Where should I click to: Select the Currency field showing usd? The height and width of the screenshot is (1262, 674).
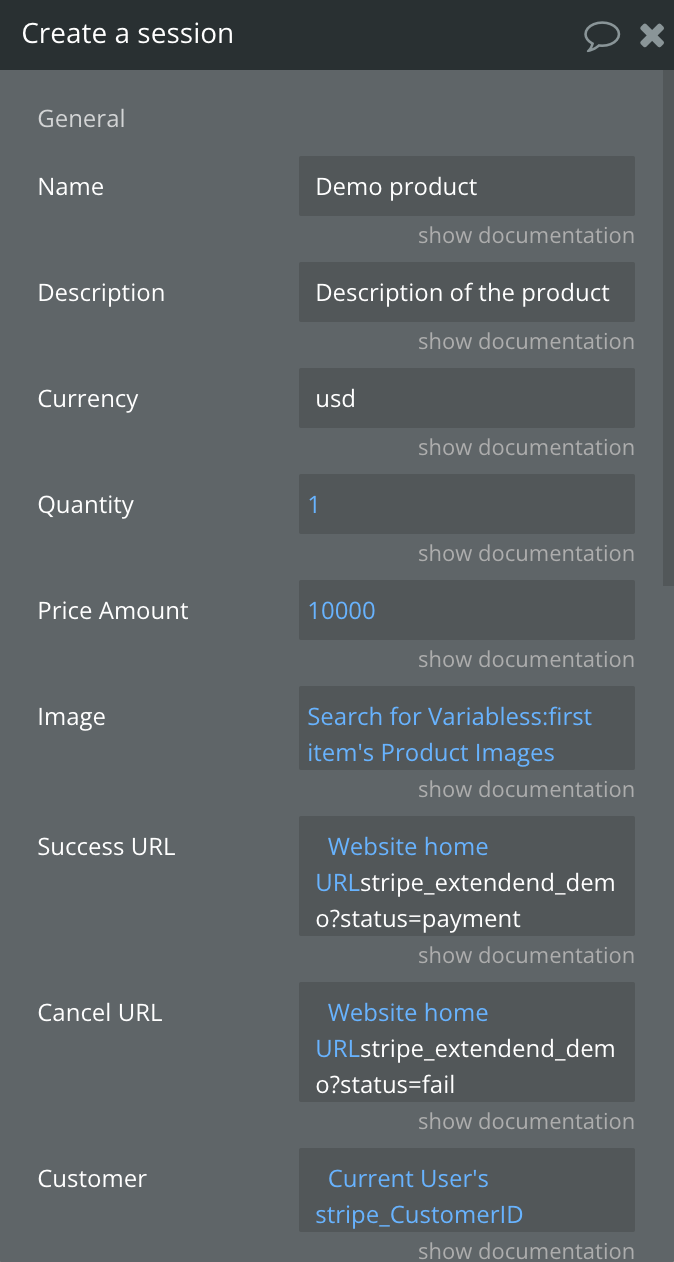point(467,398)
